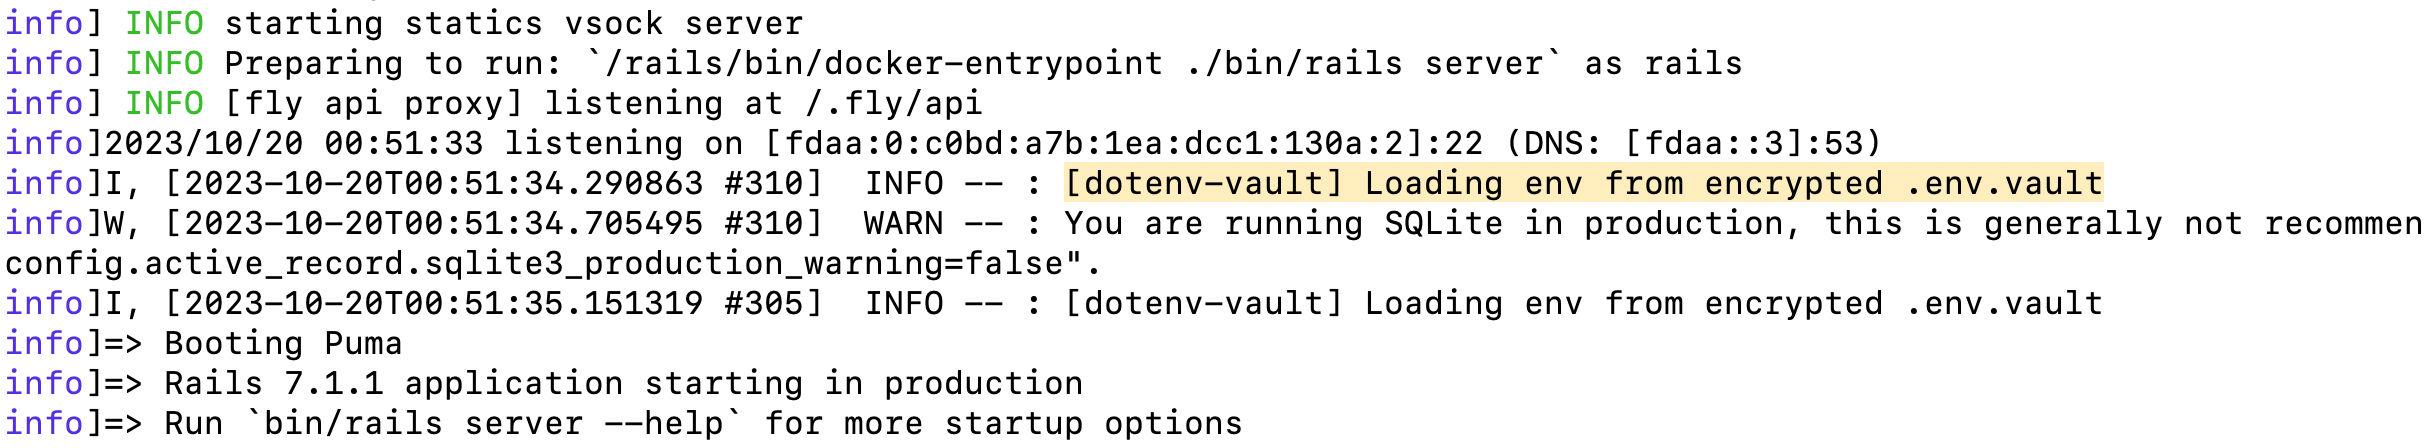Click the "[fly api proxy]" label
This screenshot has width=2424, height=448.
(374, 104)
